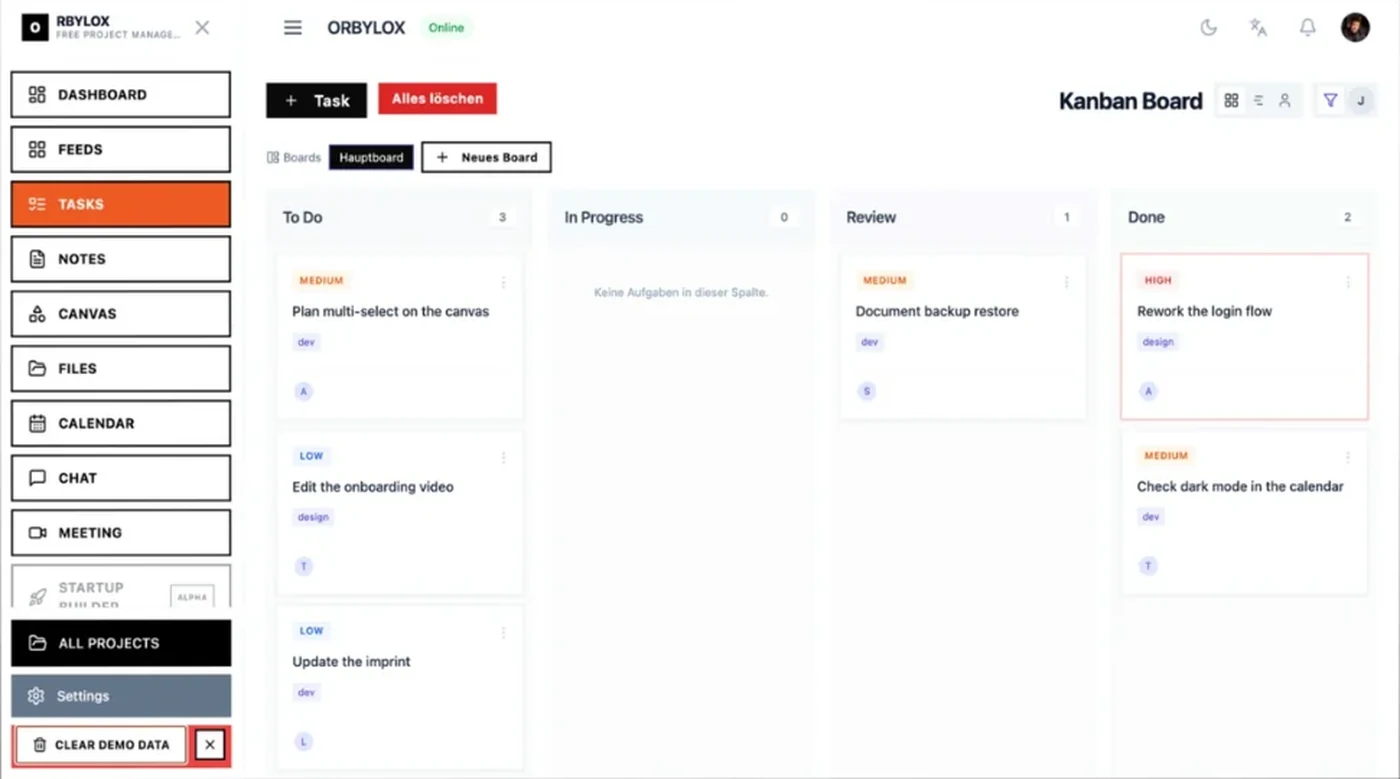The image size is (1400, 779).
Task: Open the Canvas section
Action: (x=121, y=314)
